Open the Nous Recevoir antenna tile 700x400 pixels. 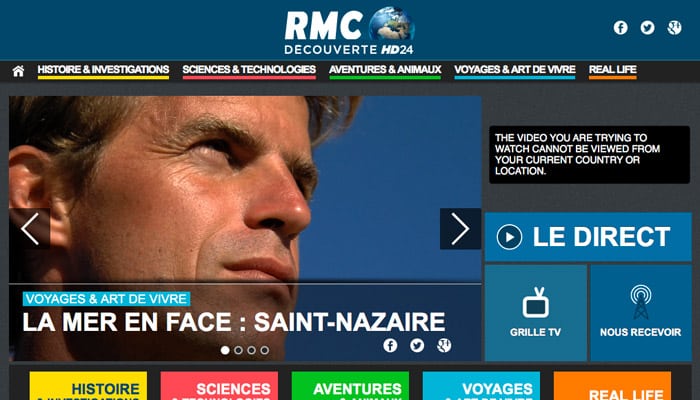click(641, 313)
